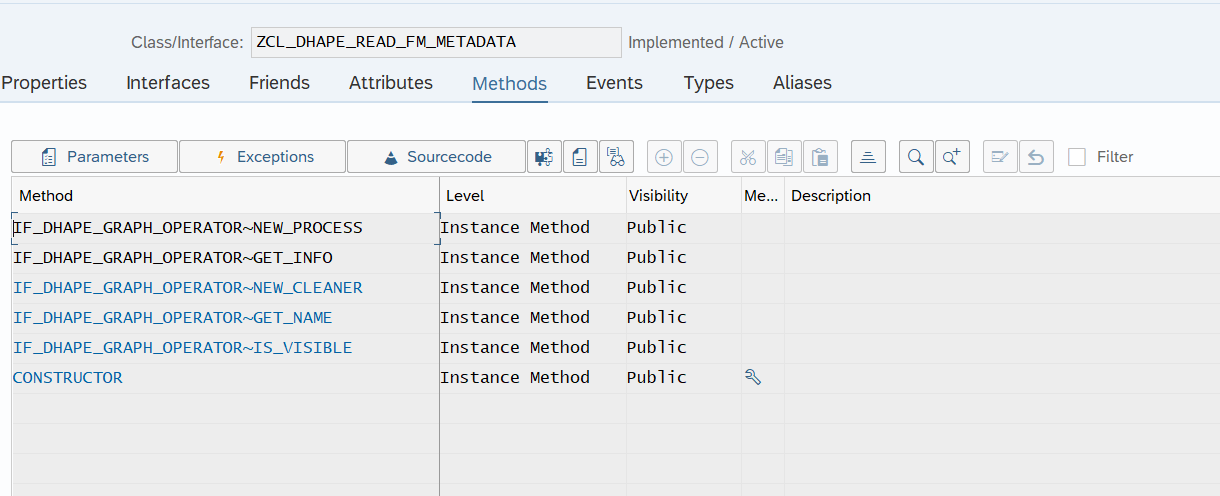Click the document page icon in toolbar
The image size is (1220, 496).
pyautogui.click(x=579, y=157)
